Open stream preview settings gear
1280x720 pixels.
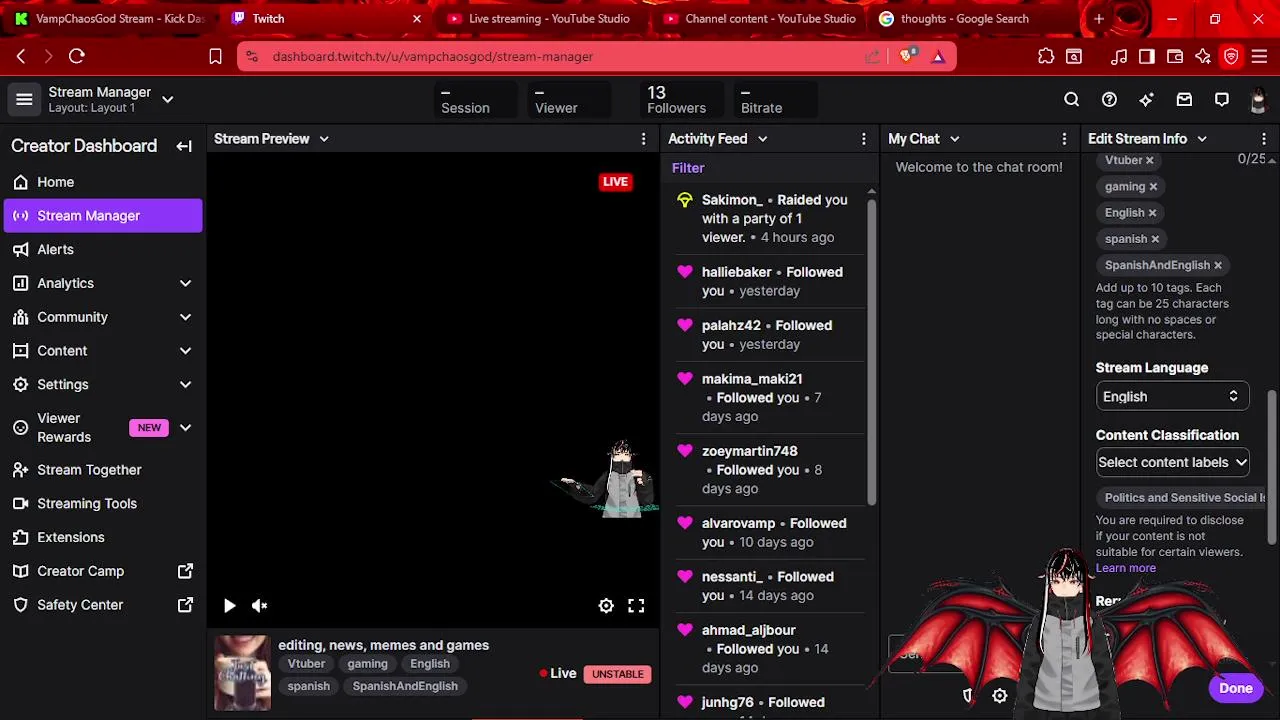[x=606, y=605]
